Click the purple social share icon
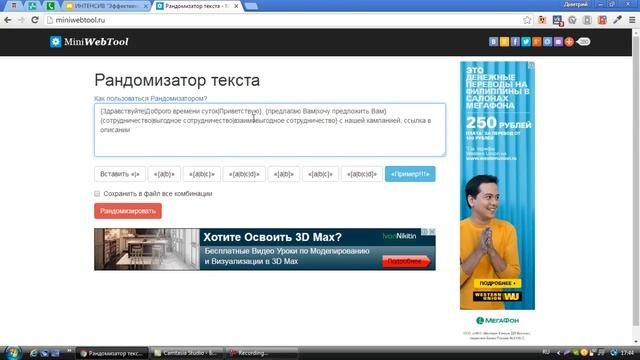This screenshot has height=360, width=640. point(558,42)
